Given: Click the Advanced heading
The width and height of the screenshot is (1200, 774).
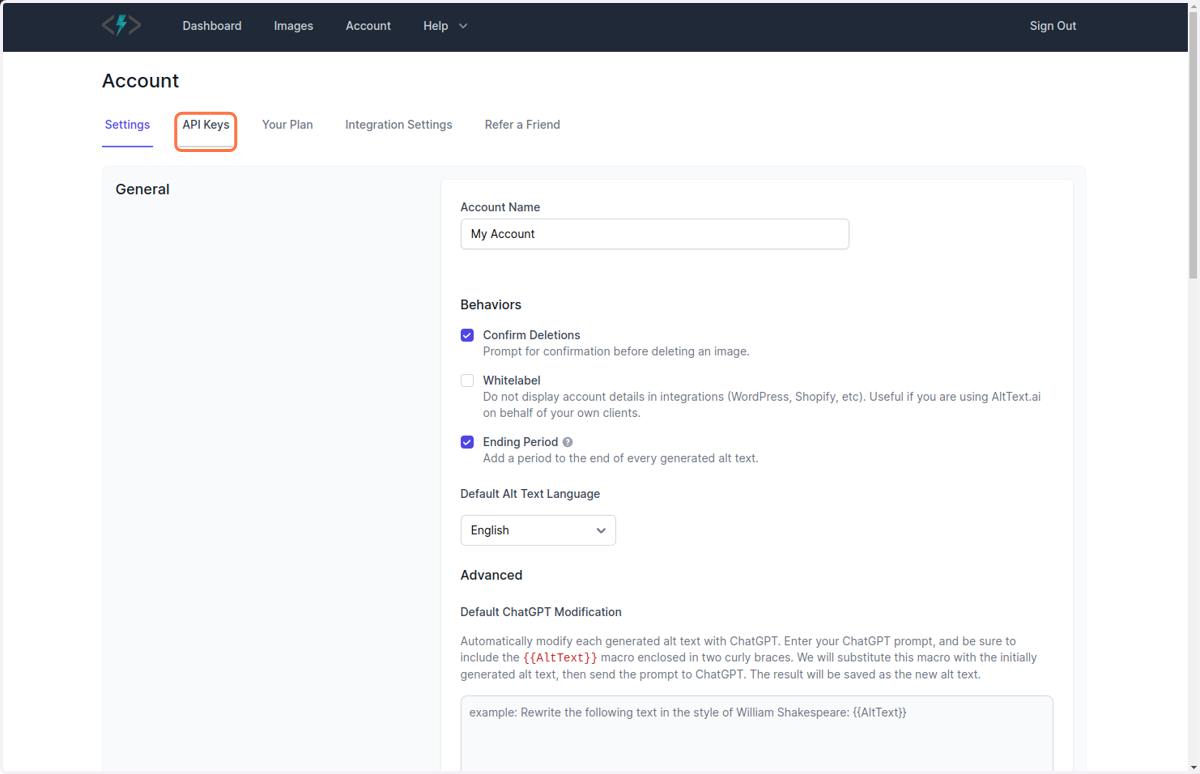Looking at the screenshot, I should (x=491, y=575).
